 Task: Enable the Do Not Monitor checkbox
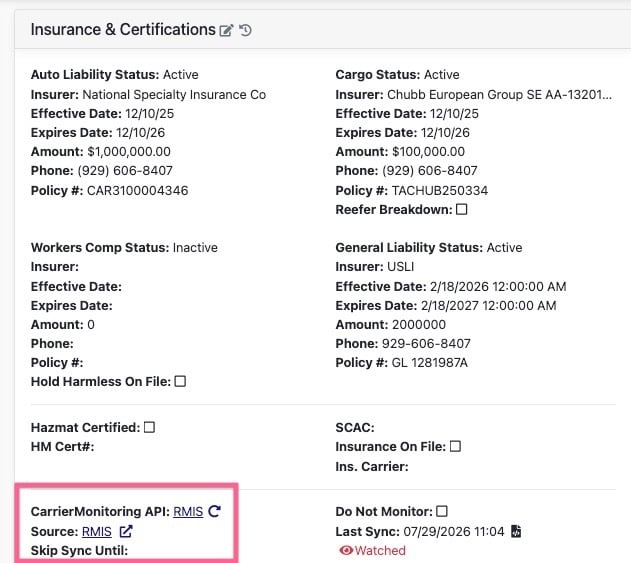pos(442,511)
